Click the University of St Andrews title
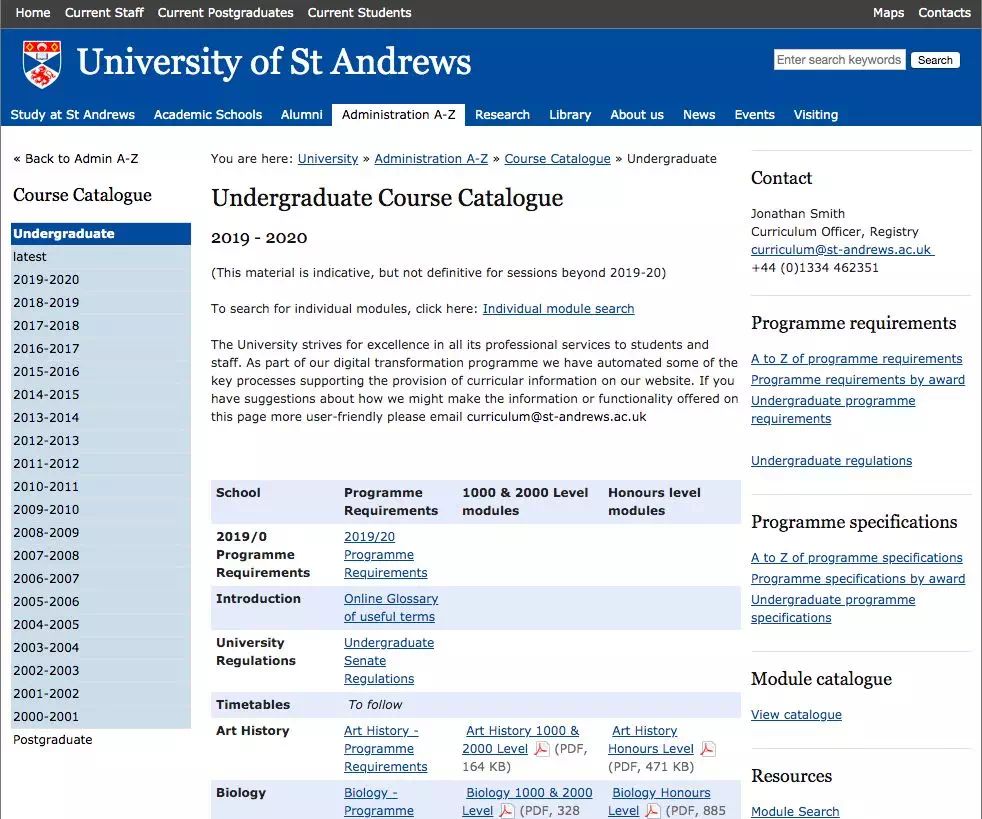The width and height of the screenshot is (982, 819). point(274,63)
